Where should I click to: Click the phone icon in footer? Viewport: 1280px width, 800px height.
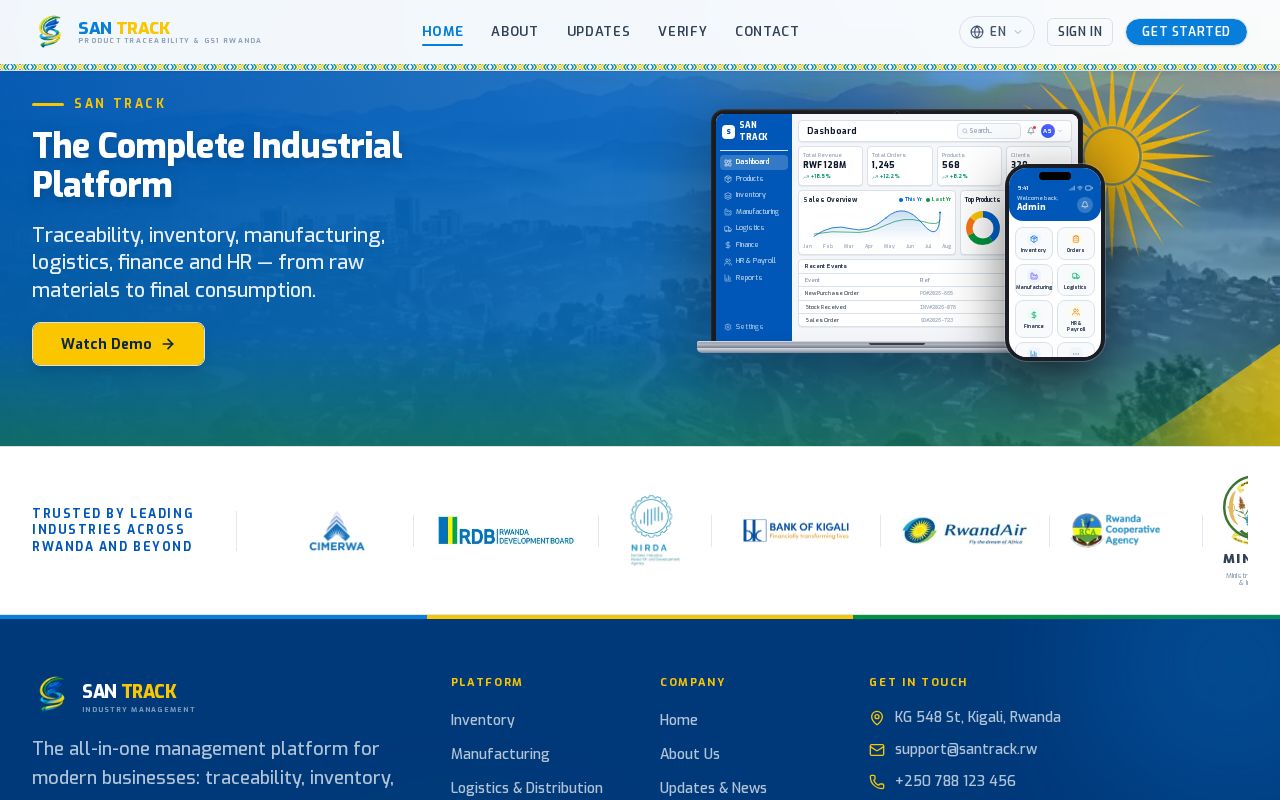point(877,782)
